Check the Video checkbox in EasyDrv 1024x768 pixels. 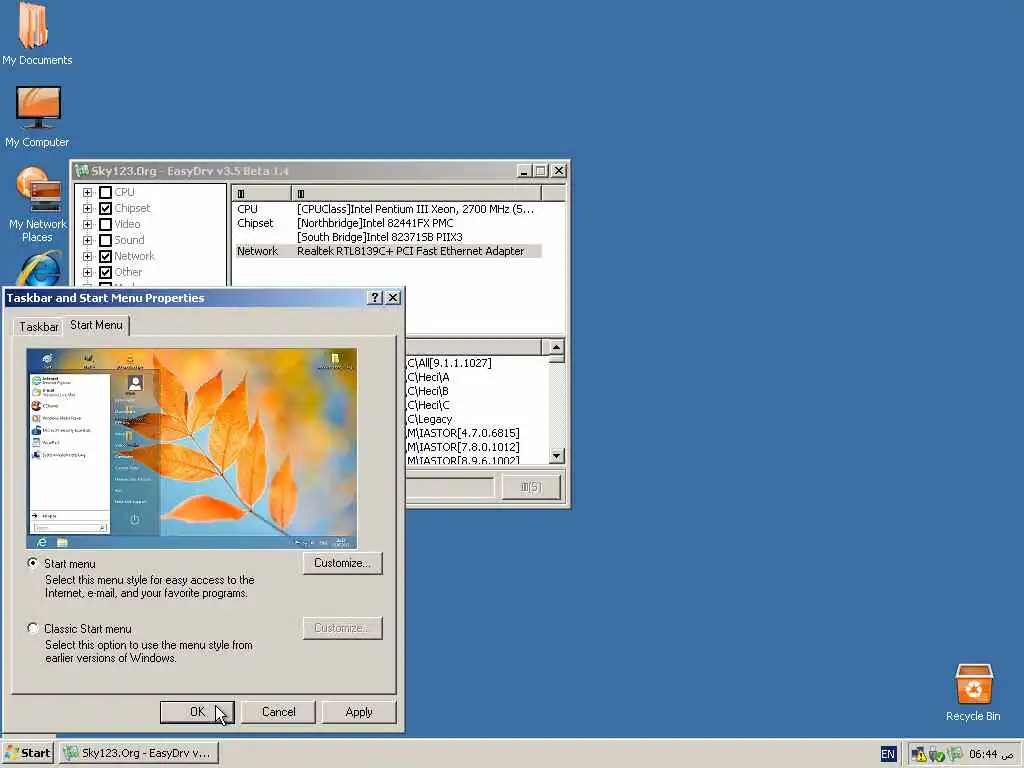click(x=105, y=224)
